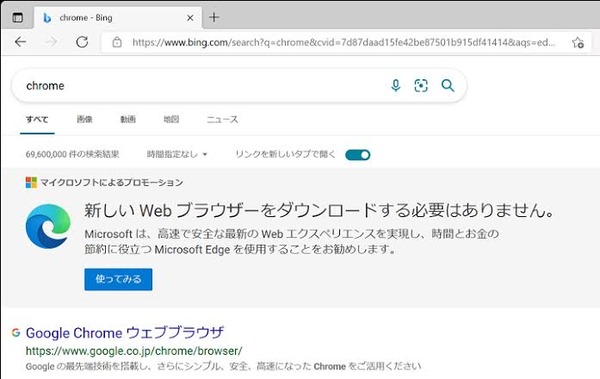
Task: Open Google Chrome ウェブブラウザ result link
Action: tap(125, 333)
